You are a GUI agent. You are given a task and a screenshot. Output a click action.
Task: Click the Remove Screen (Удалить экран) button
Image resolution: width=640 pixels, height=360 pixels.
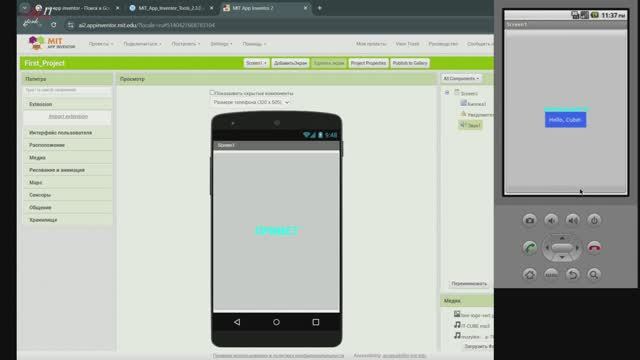tap(329, 63)
